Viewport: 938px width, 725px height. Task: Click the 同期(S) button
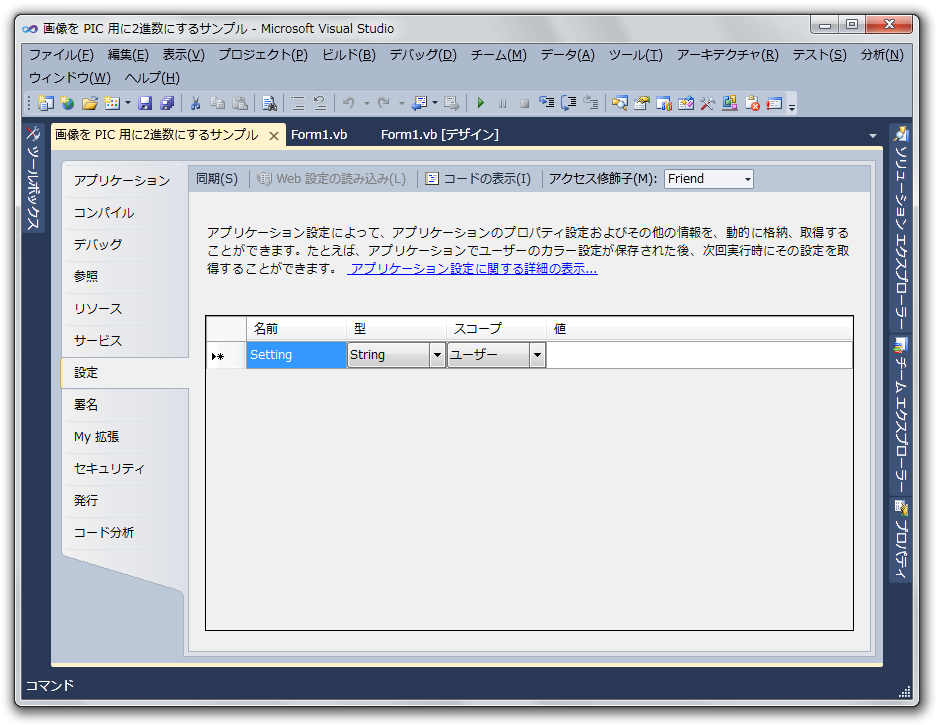tap(217, 179)
